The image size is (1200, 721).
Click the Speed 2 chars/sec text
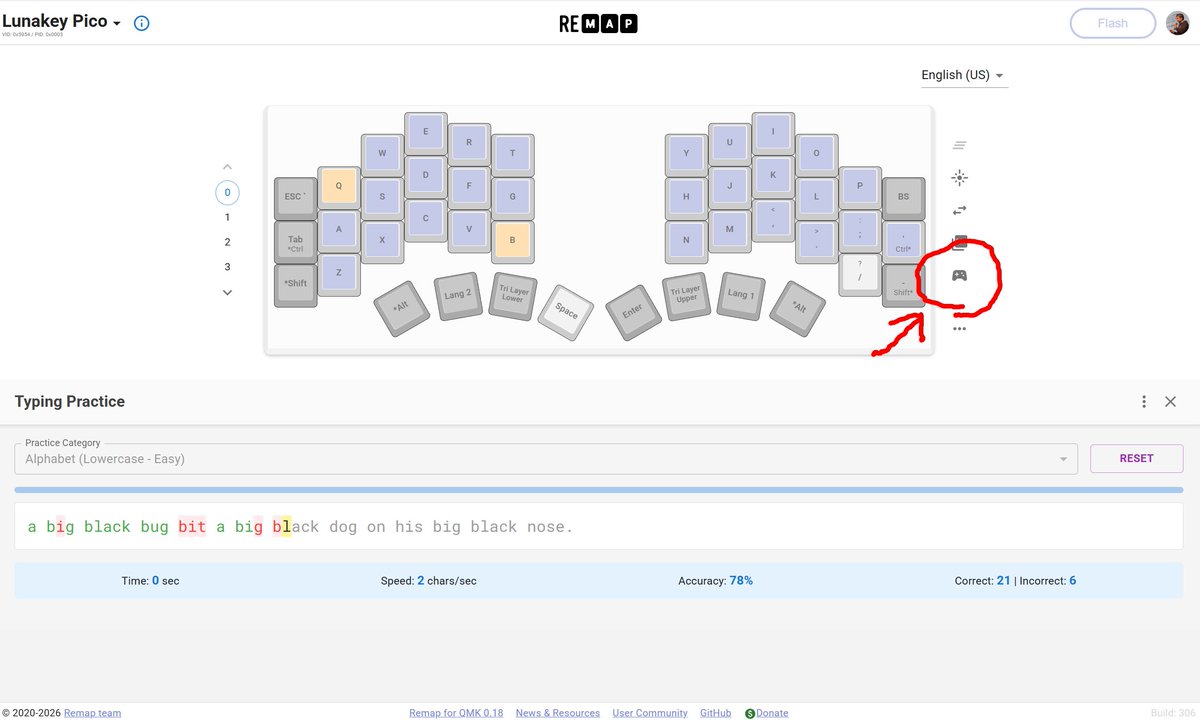pyautogui.click(x=428, y=580)
